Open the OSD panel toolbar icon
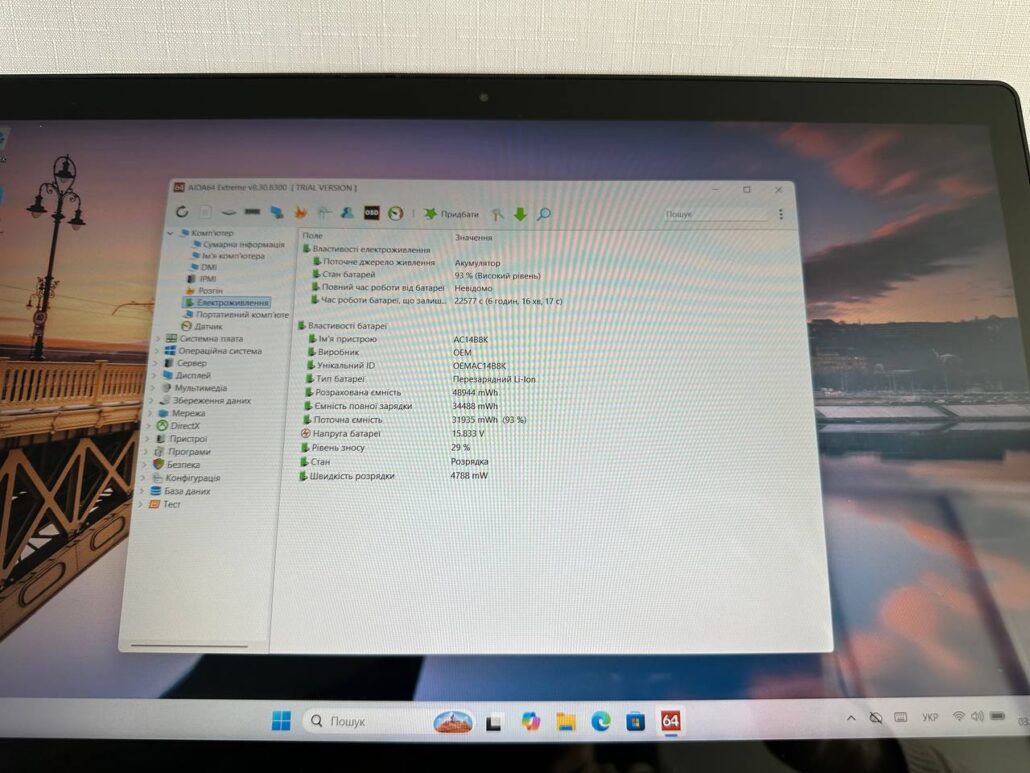1030x773 pixels. point(372,213)
